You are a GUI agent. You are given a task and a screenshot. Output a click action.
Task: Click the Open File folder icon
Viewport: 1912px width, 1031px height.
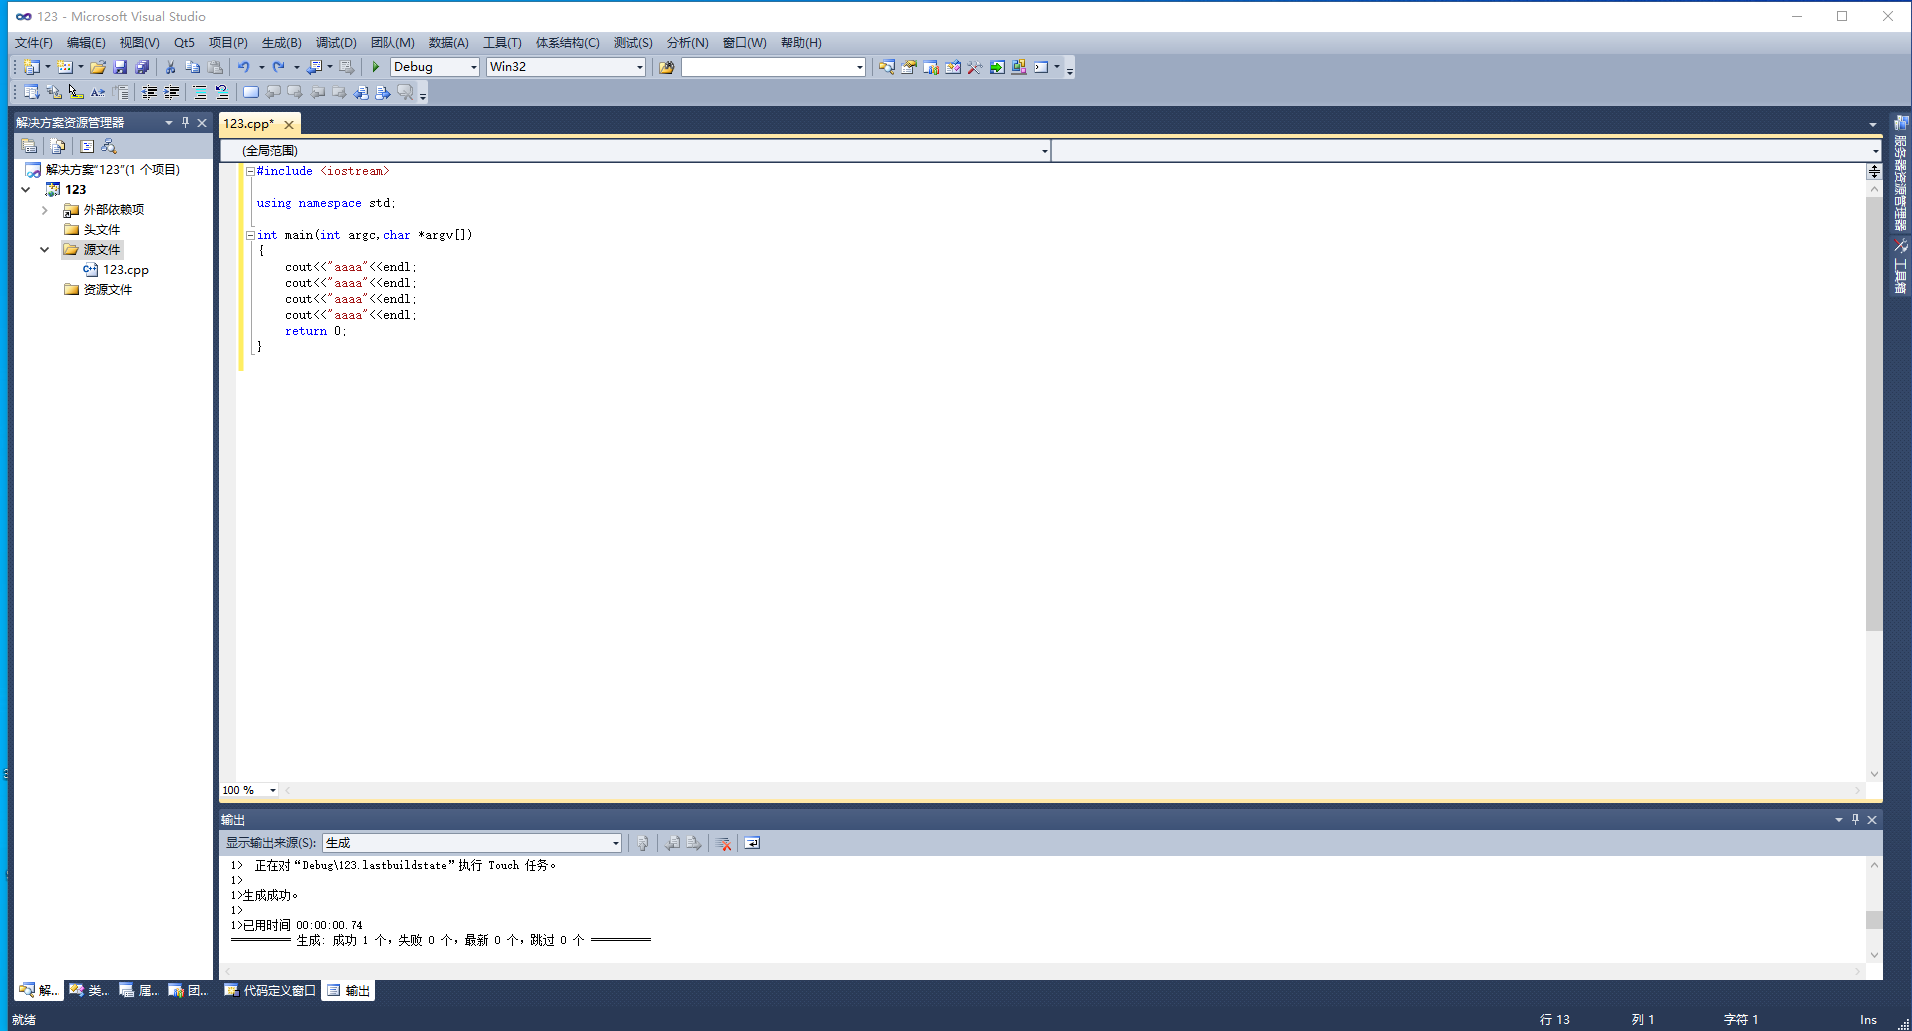[98, 67]
